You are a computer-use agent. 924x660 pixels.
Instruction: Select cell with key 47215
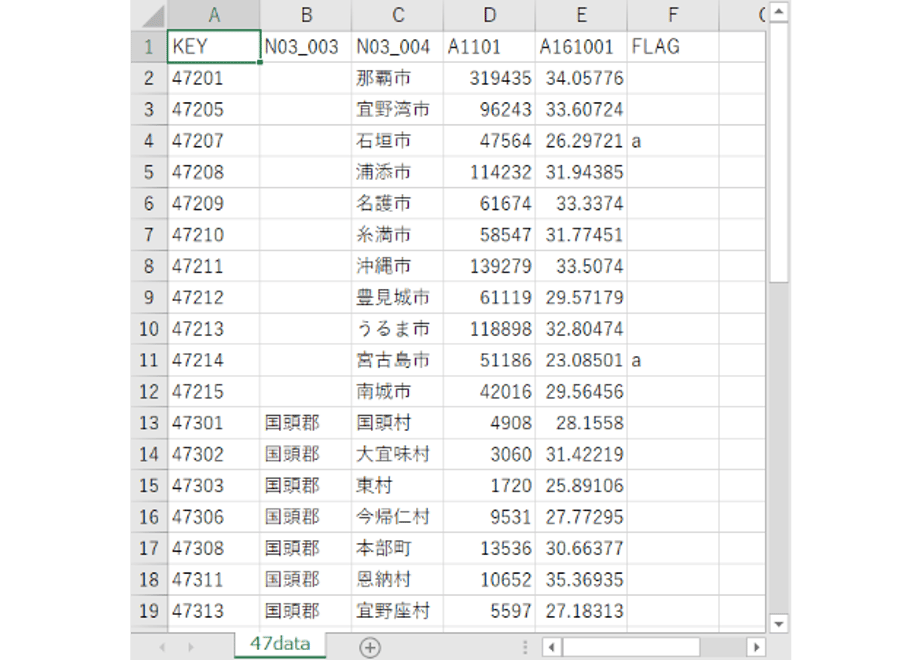[214, 391]
